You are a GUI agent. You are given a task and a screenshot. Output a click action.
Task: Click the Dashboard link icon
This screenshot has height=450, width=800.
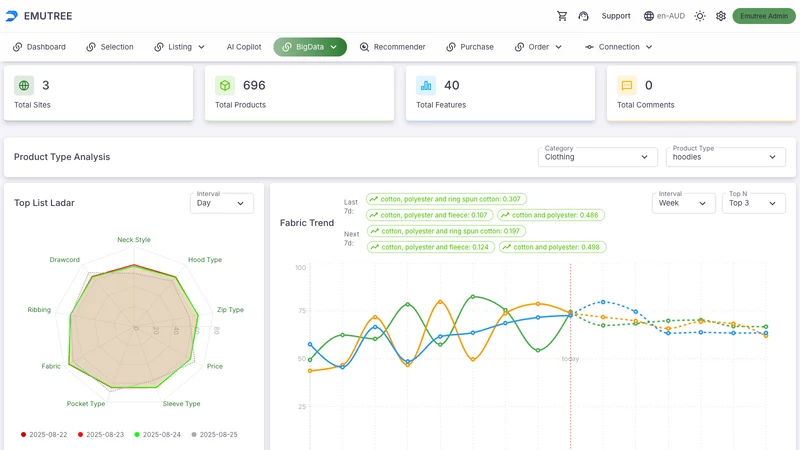tap(17, 47)
